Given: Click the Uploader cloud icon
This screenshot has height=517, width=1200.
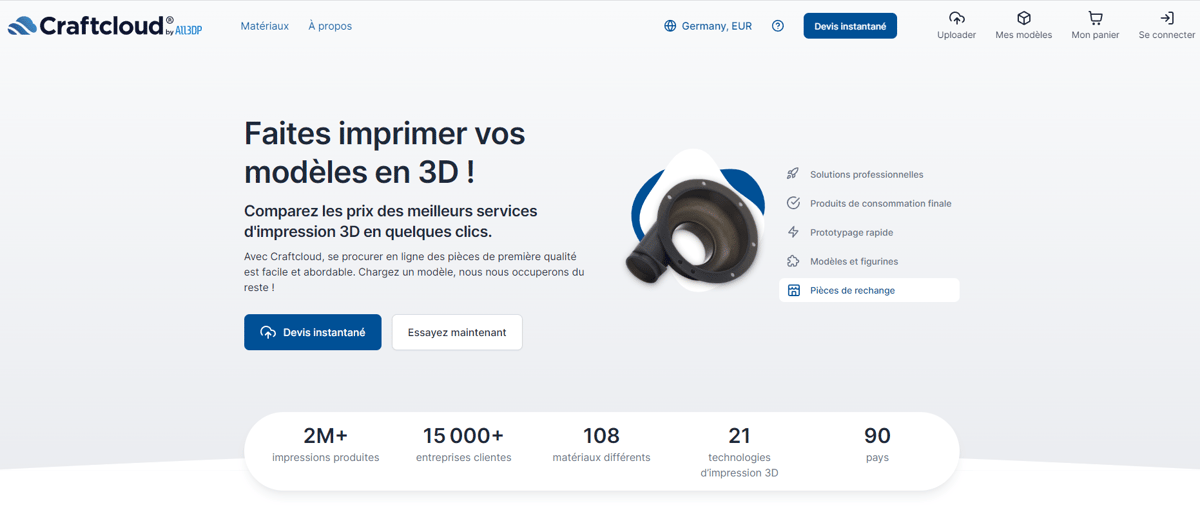Looking at the screenshot, I should 956,18.
